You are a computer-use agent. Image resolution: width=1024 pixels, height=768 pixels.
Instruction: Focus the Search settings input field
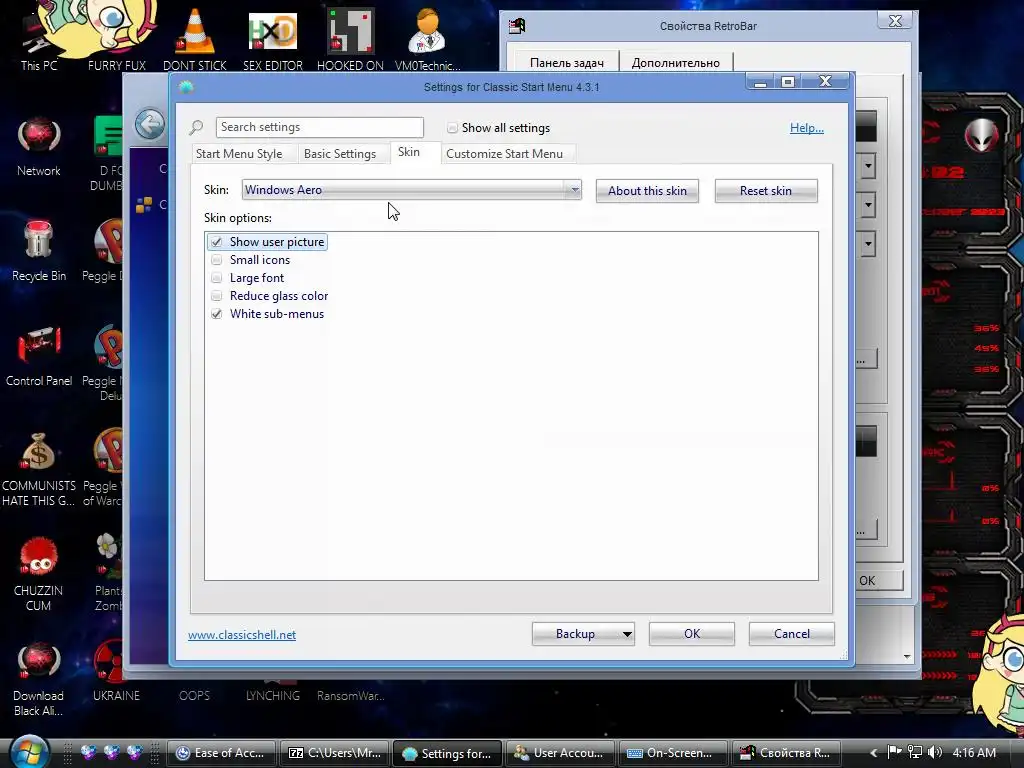coord(320,127)
